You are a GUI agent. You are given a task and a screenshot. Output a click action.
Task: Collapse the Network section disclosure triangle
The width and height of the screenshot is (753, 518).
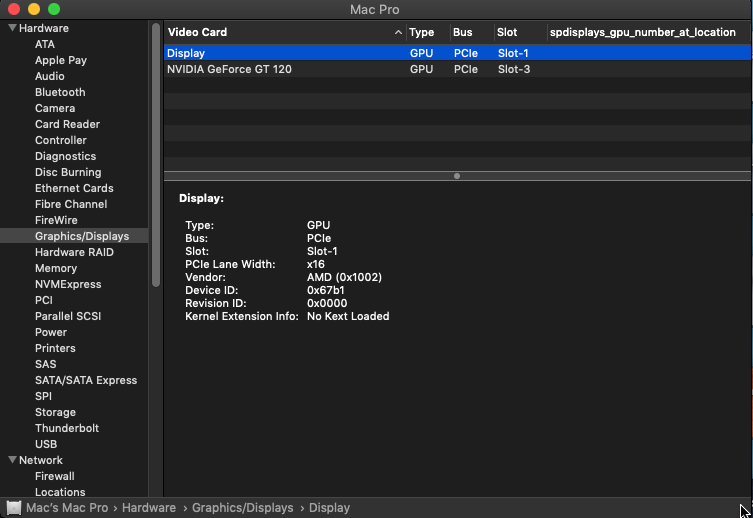[x=12, y=460]
